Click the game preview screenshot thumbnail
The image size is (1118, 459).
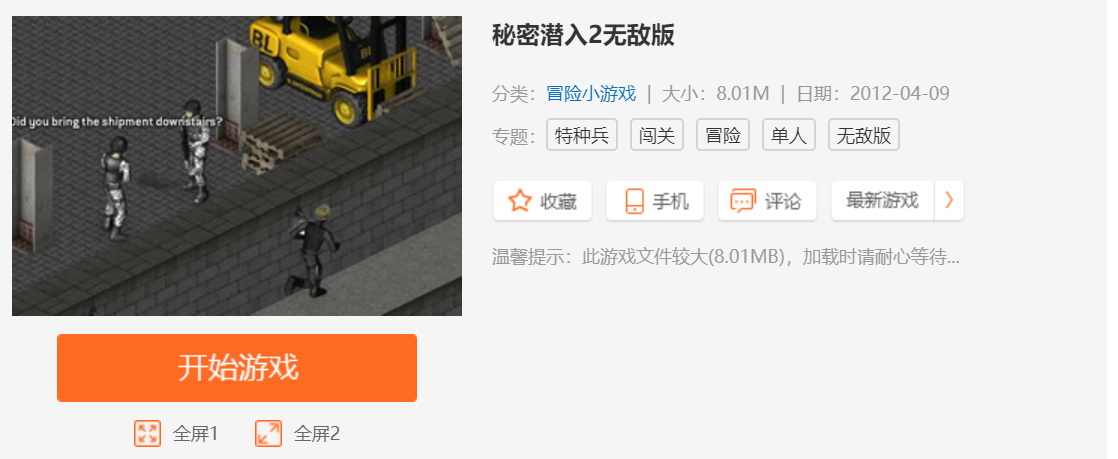pos(237,166)
